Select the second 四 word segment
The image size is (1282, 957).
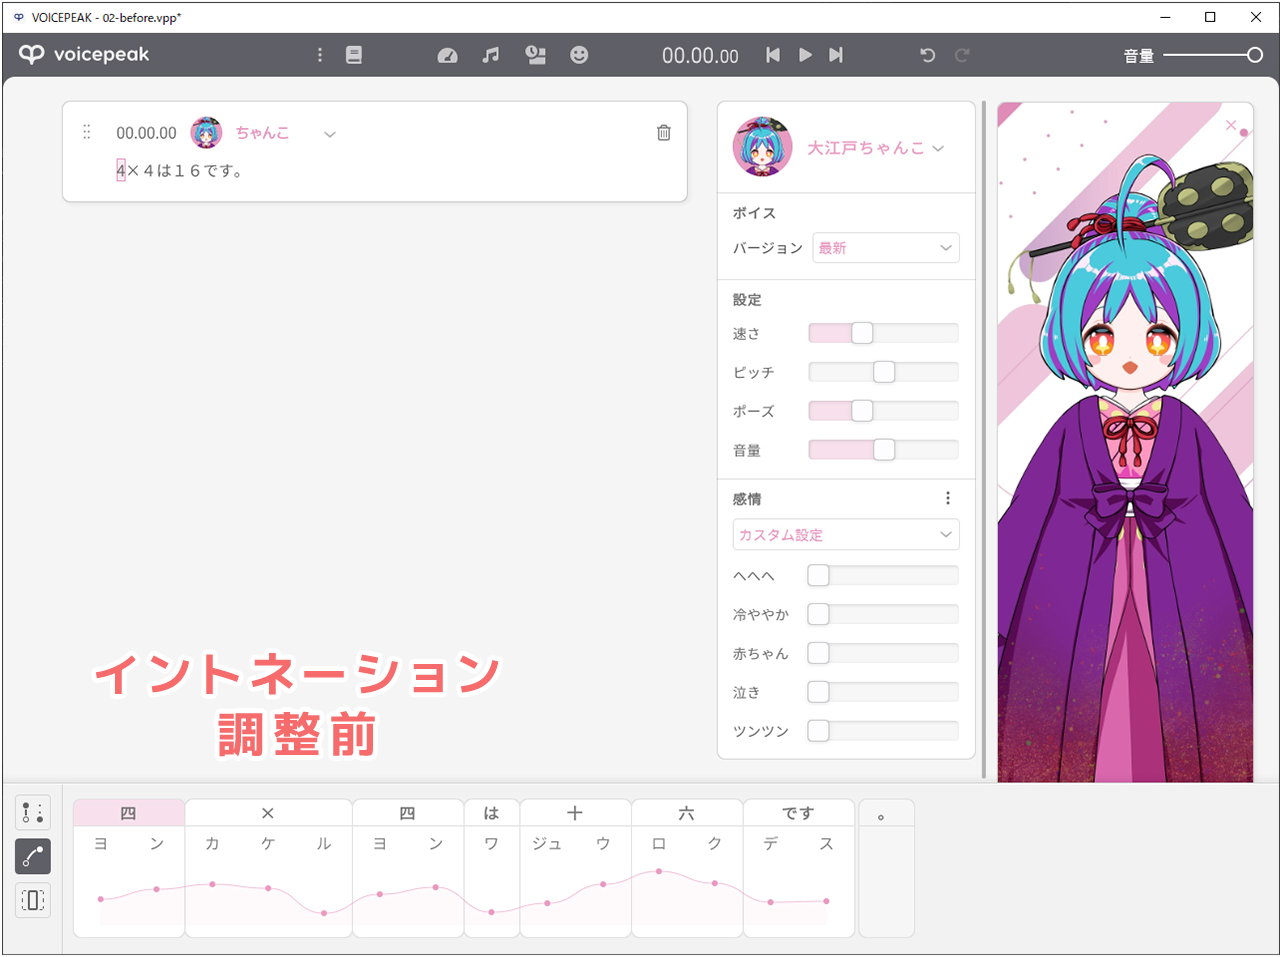point(408,813)
